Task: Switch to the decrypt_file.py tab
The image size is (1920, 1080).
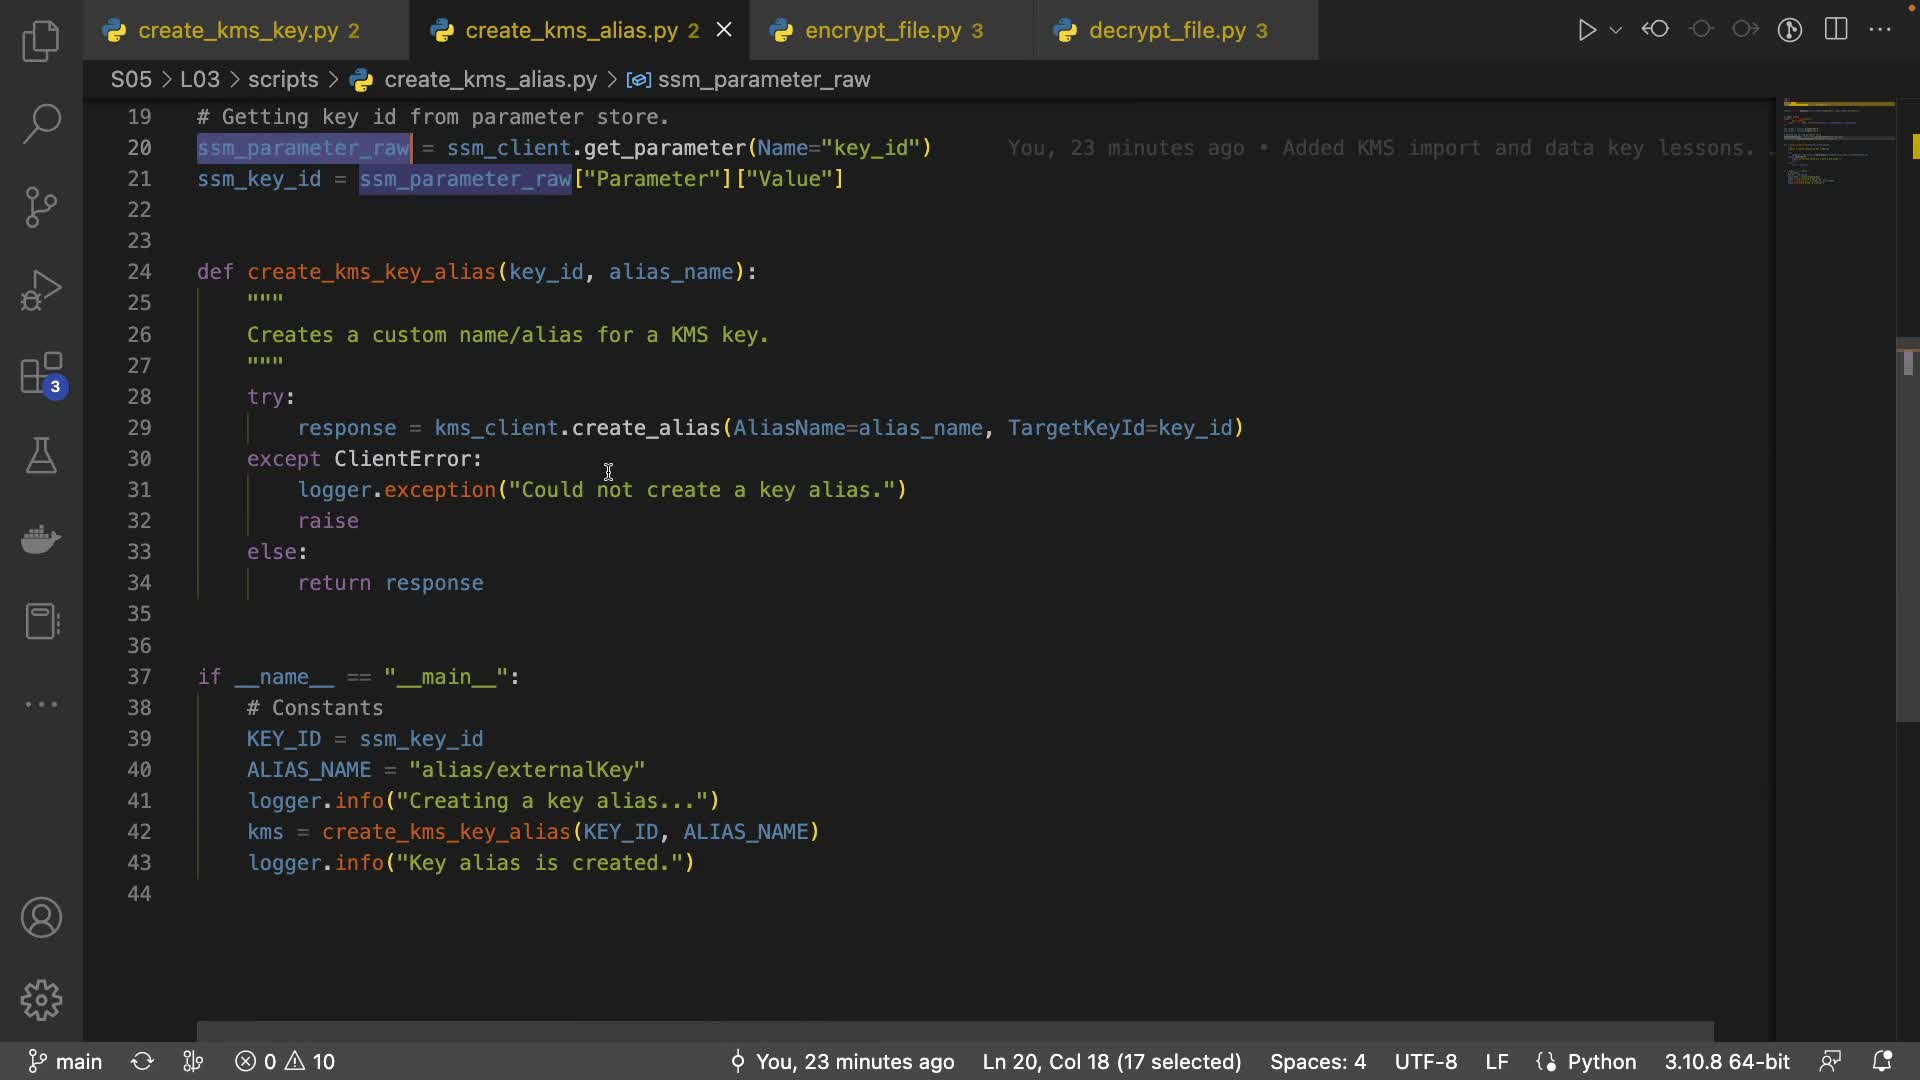Action: coord(1166,31)
